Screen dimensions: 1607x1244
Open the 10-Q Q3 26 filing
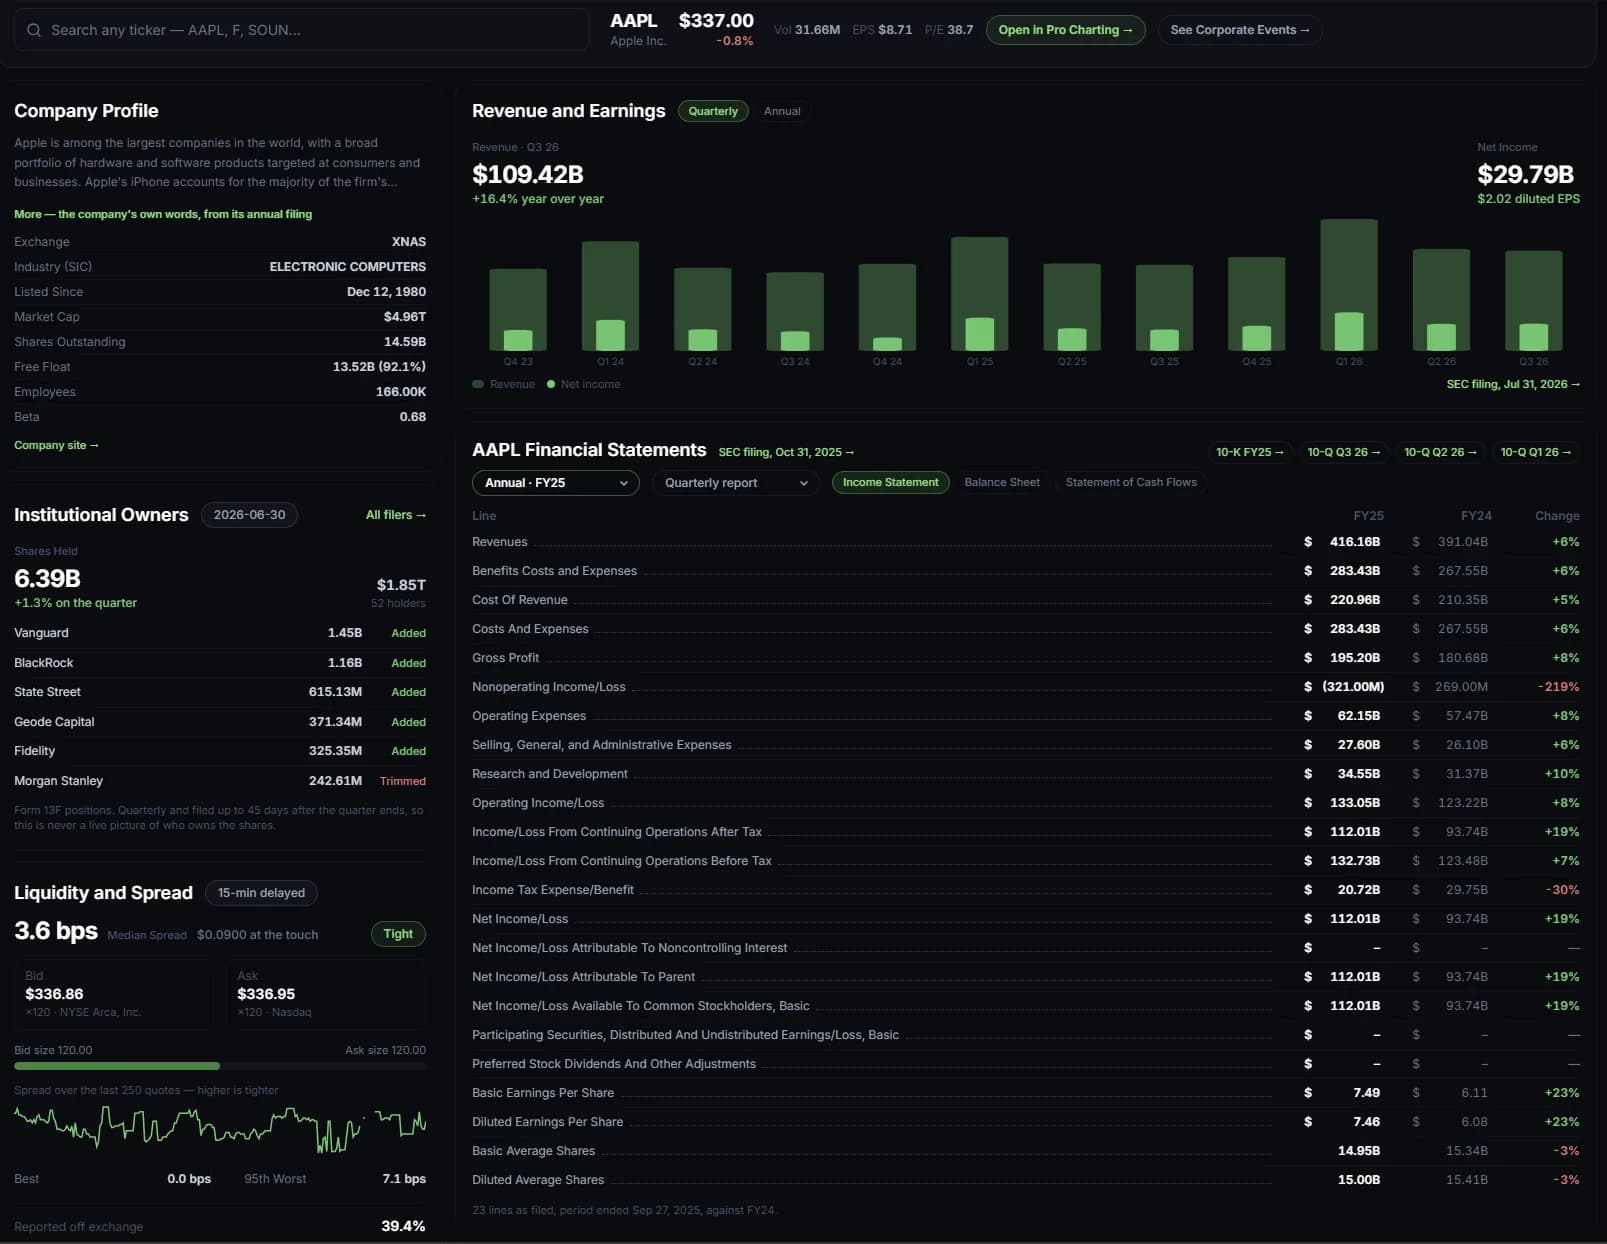tap(1343, 452)
